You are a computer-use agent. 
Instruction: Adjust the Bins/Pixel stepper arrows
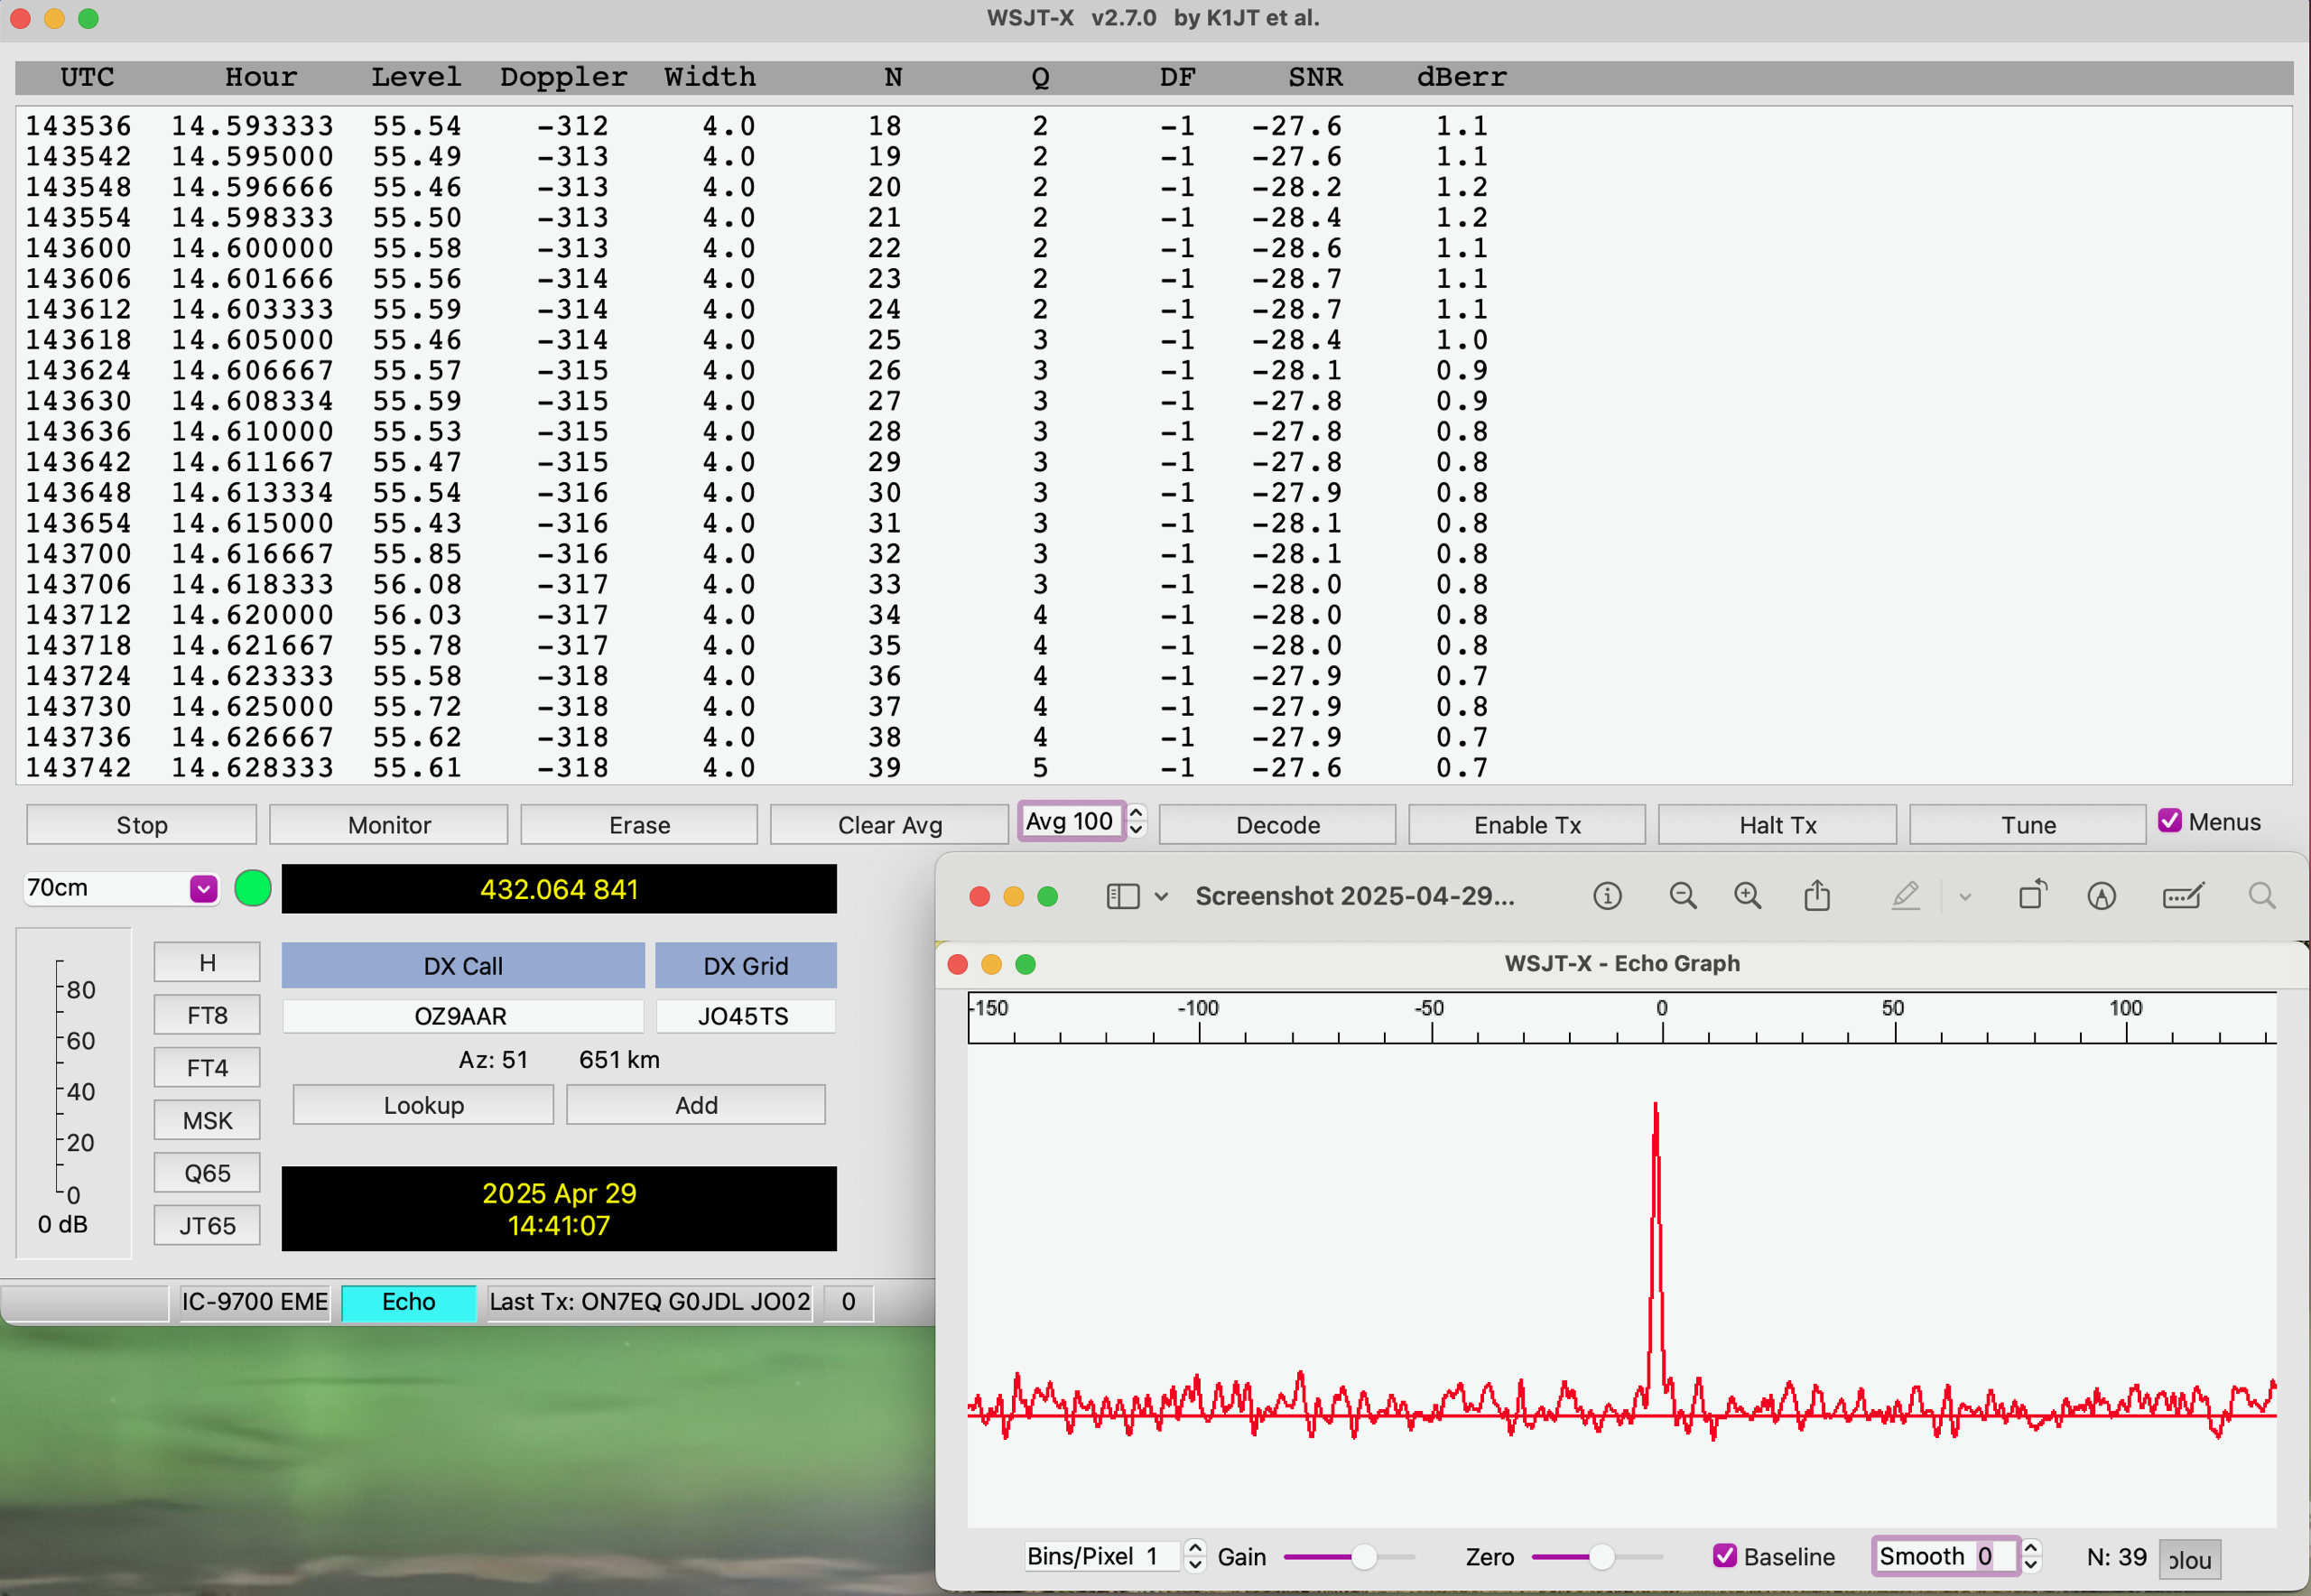pos(1194,1556)
